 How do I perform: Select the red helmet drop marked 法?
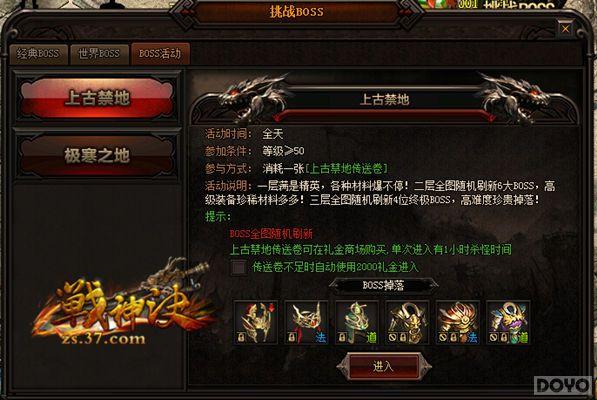(306, 322)
